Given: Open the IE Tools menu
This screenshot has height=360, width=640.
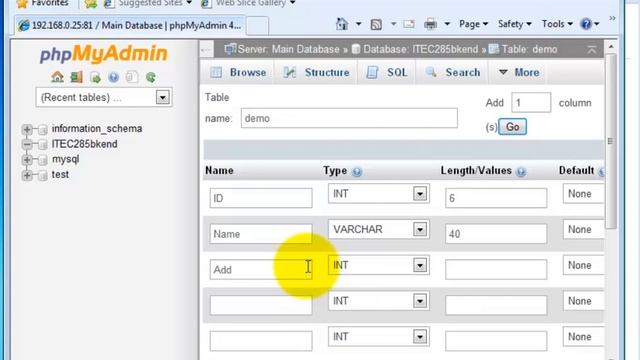Looking at the screenshot, I should tap(557, 24).
